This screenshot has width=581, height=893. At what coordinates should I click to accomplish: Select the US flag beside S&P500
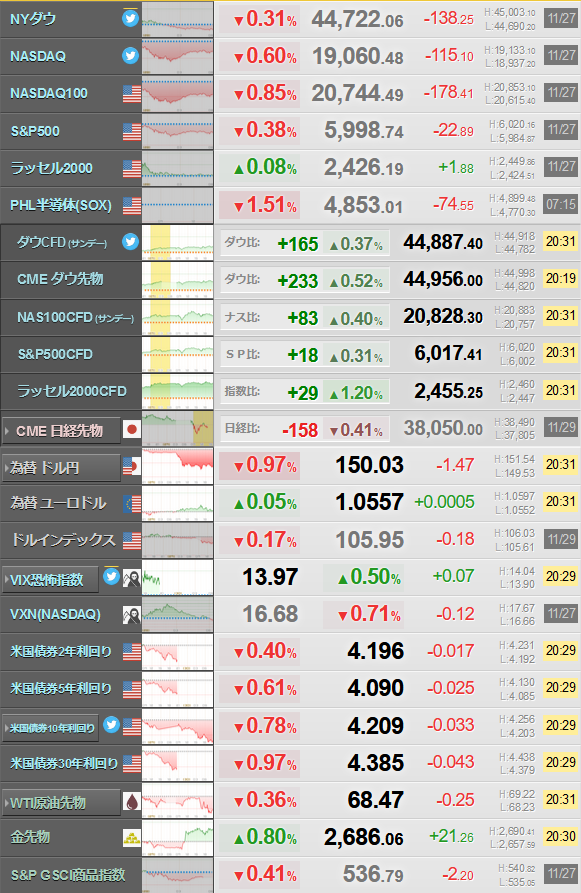(x=132, y=131)
